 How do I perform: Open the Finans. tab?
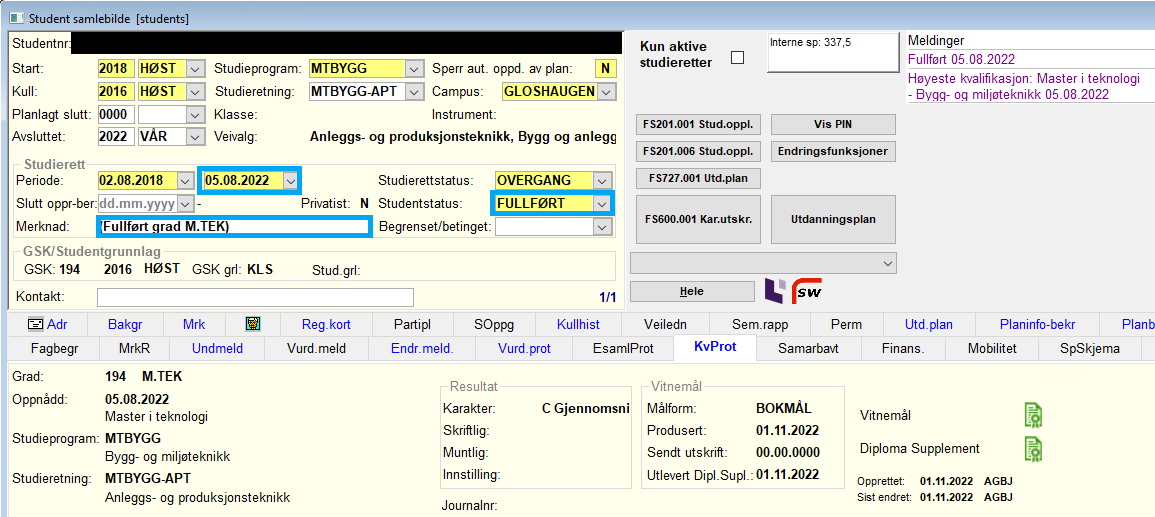[x=904, y=349]
